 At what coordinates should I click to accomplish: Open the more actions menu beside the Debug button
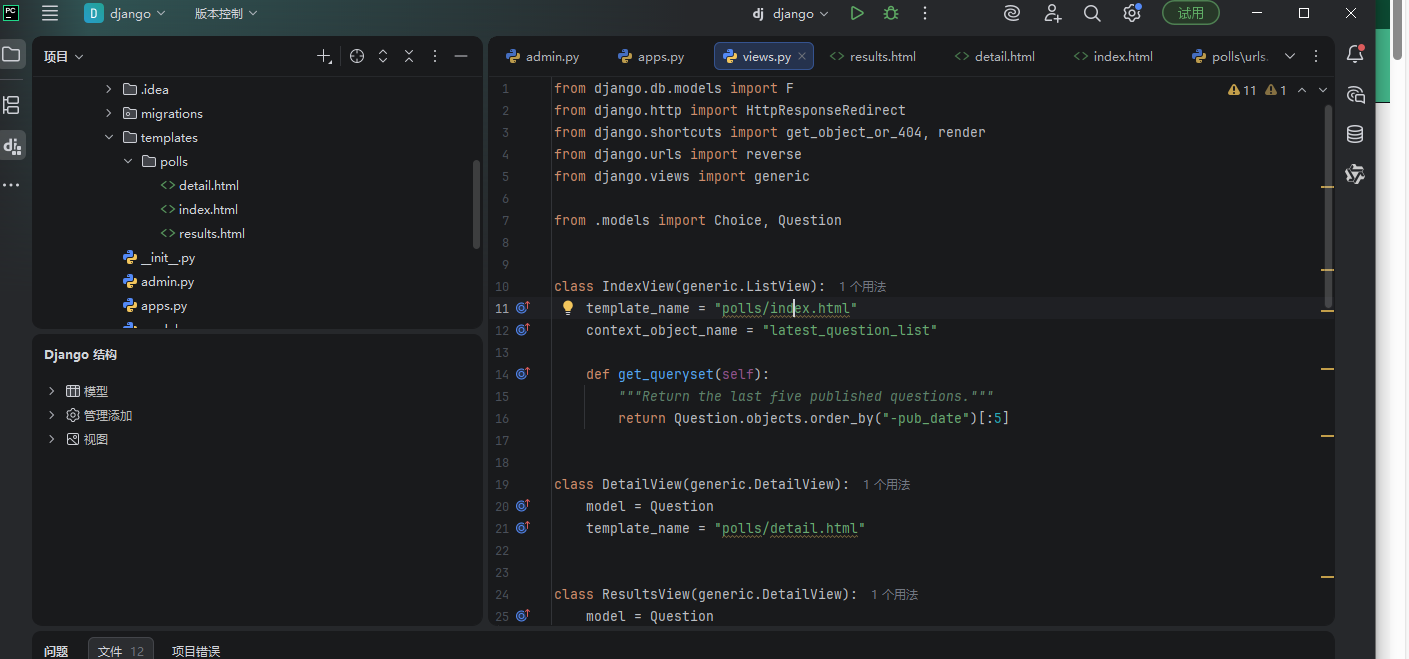[x=925, y=13]
